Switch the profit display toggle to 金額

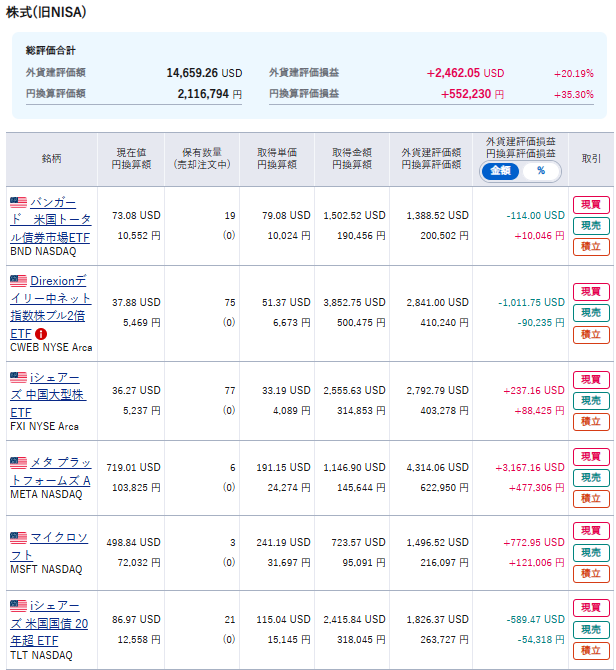[x=500, y=171]
